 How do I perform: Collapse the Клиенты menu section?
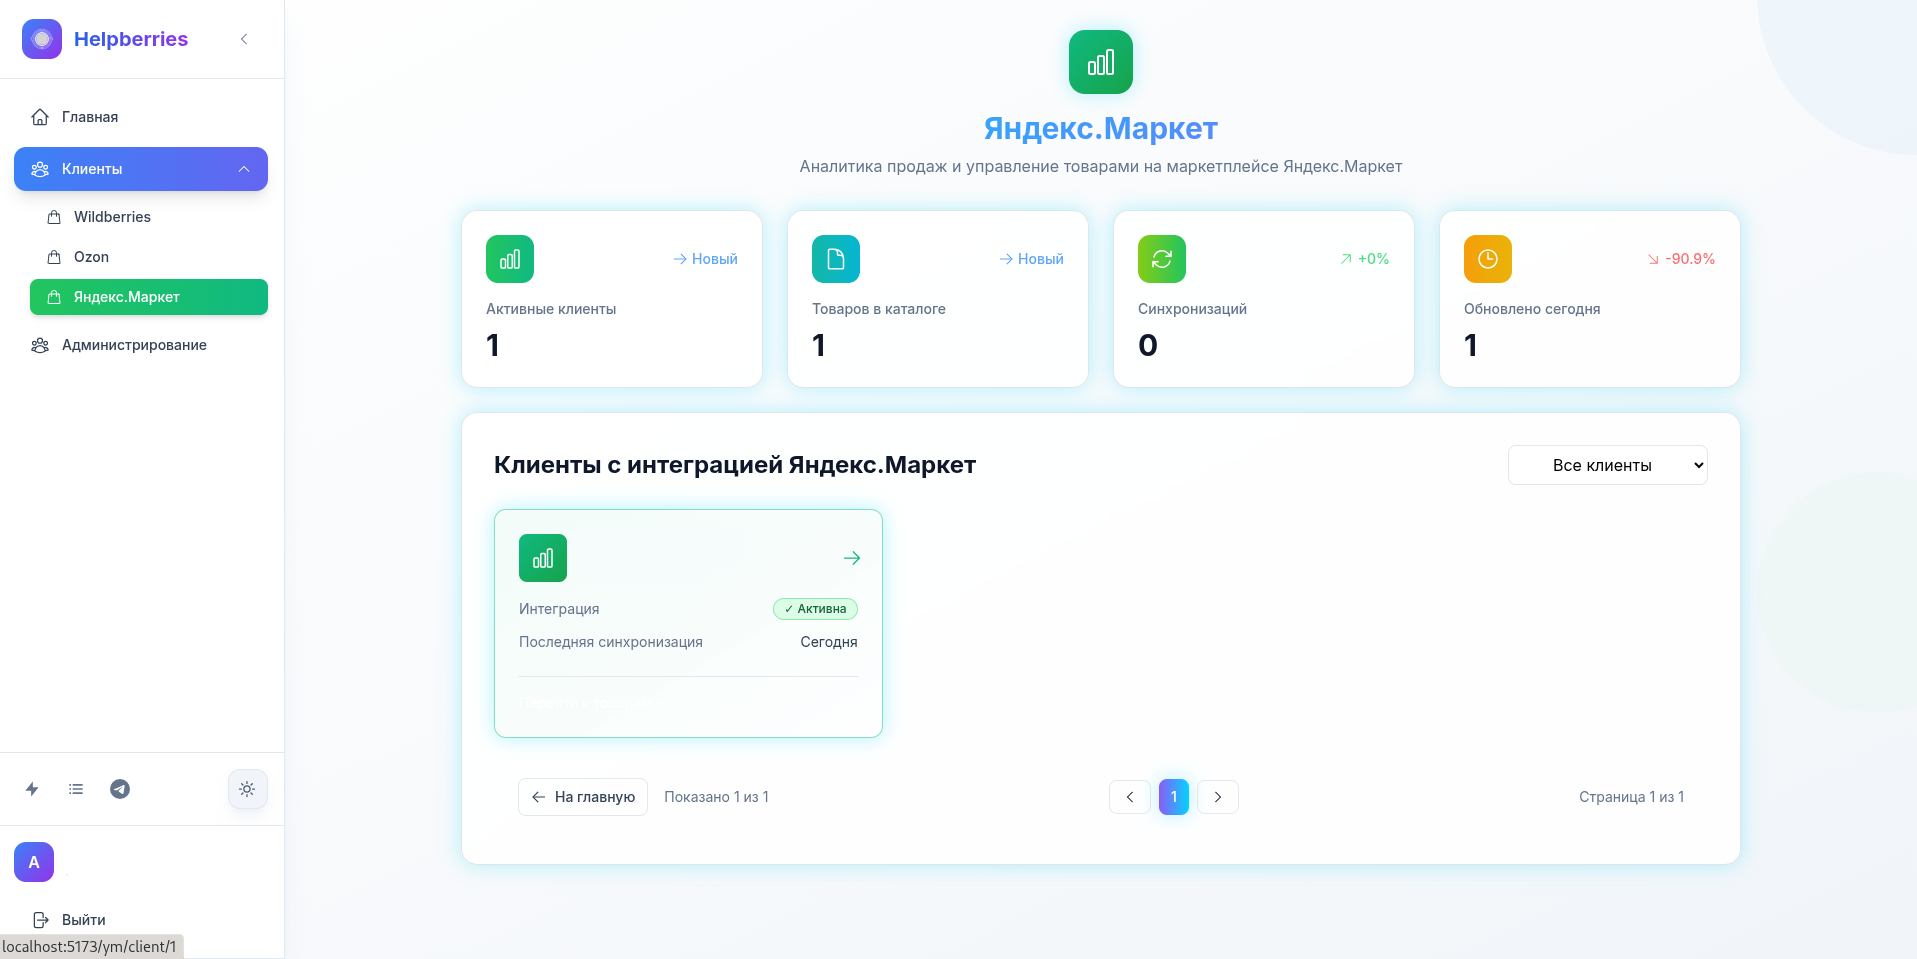141,169
